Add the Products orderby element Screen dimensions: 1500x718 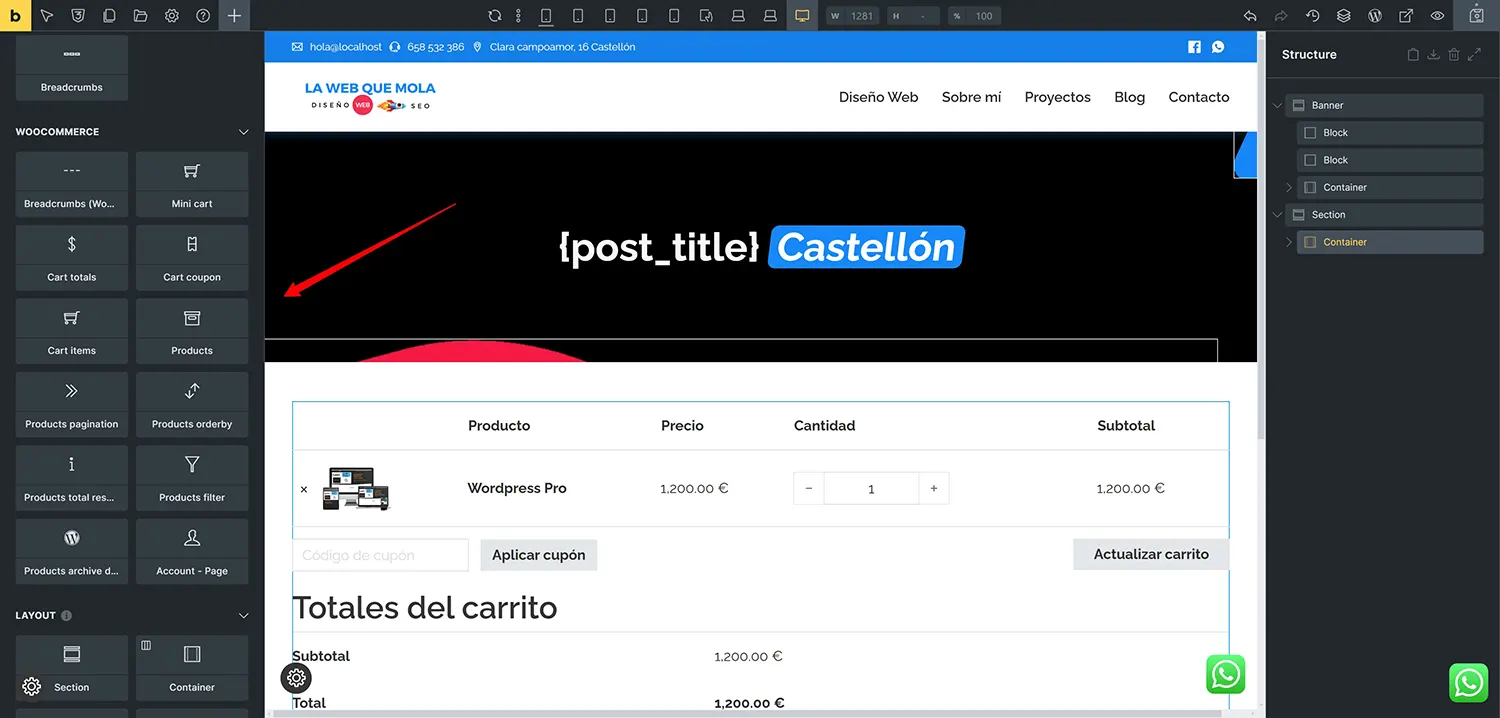coord(192,405)
